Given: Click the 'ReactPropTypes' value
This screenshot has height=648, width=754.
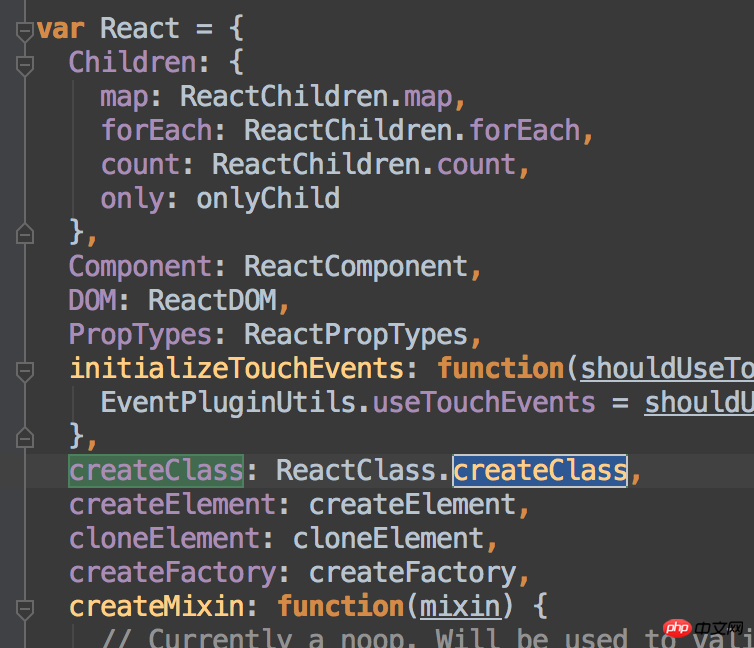Looking at the screenshot, I should (356, 335).
